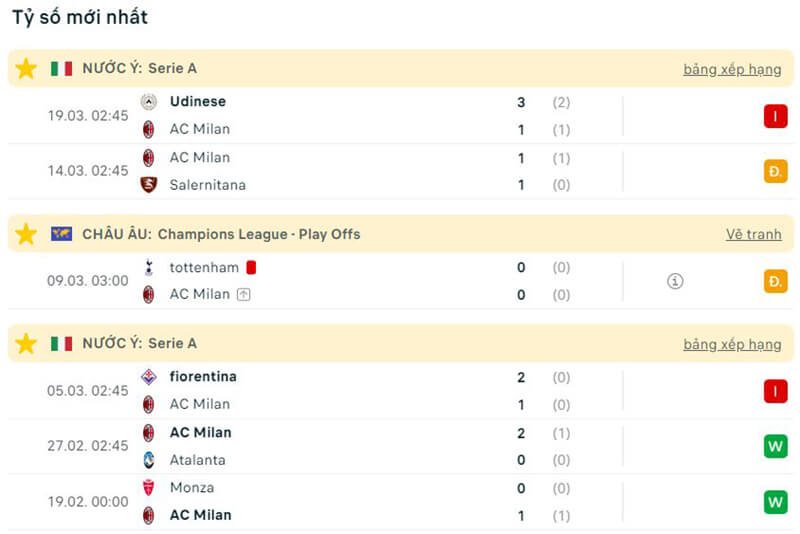This screenshot has height=534, width=800.
Task: Open the bottom "bảng xếp hạng" standings link
Action: pyautogui.click(x=732, y=344)
